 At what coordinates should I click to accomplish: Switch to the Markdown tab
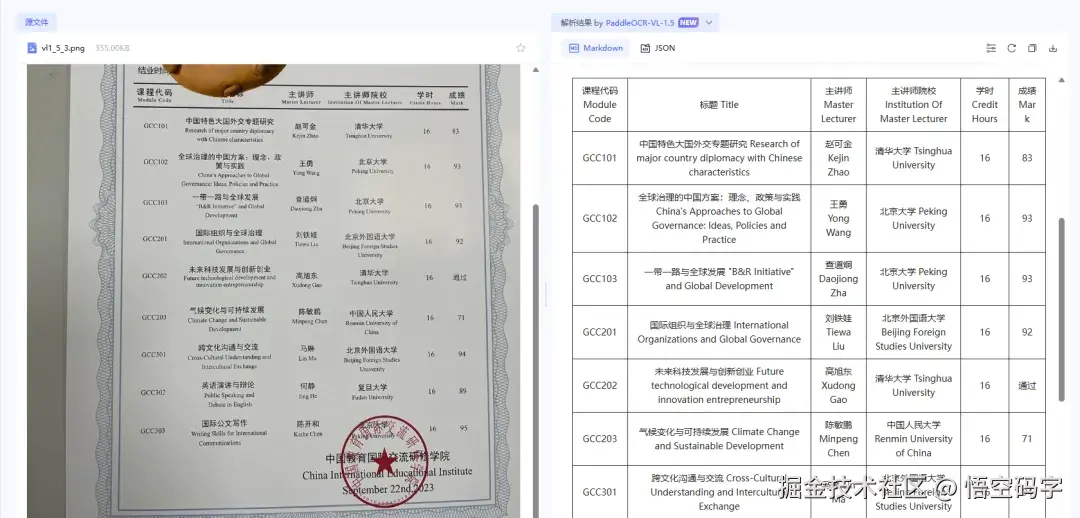click(x=596, y=48)
